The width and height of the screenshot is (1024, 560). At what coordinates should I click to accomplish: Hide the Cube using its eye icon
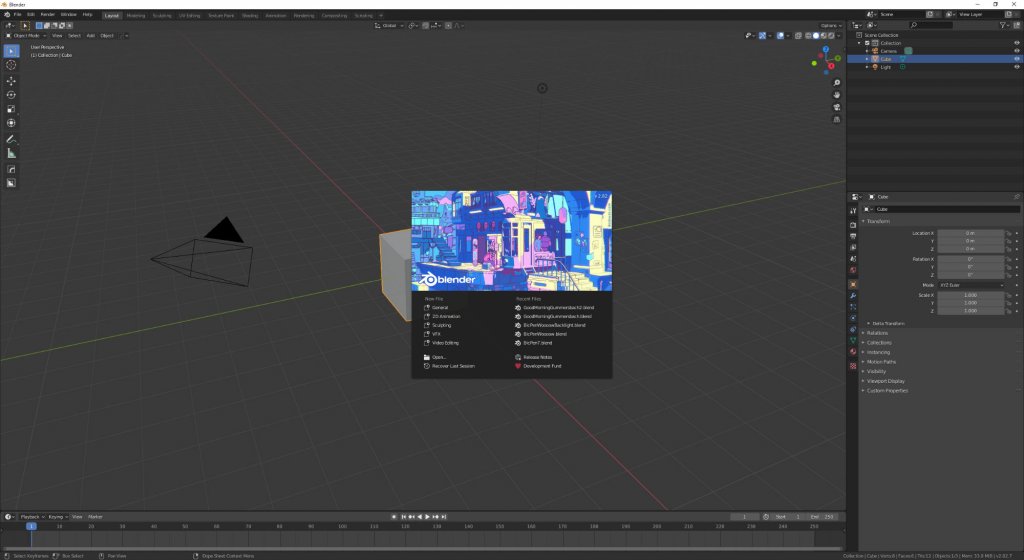coord(1016,59)
